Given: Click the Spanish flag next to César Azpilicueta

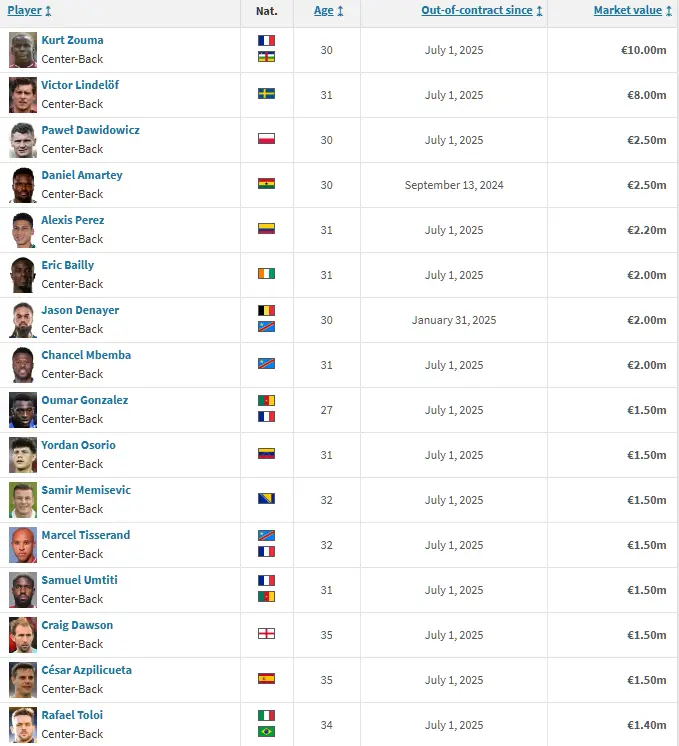Looking at the screenshot, I should coord(266,679).
